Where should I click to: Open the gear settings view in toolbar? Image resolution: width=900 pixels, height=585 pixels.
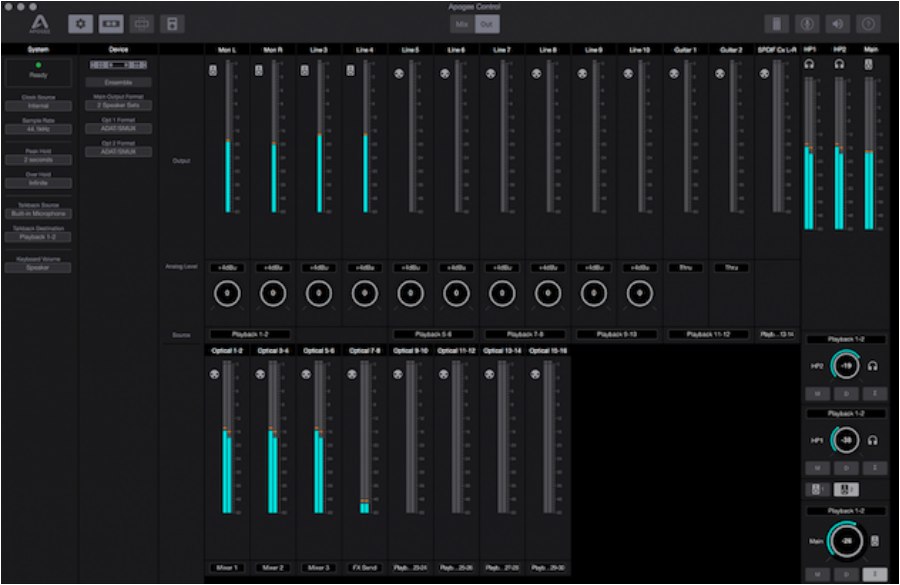80,24
